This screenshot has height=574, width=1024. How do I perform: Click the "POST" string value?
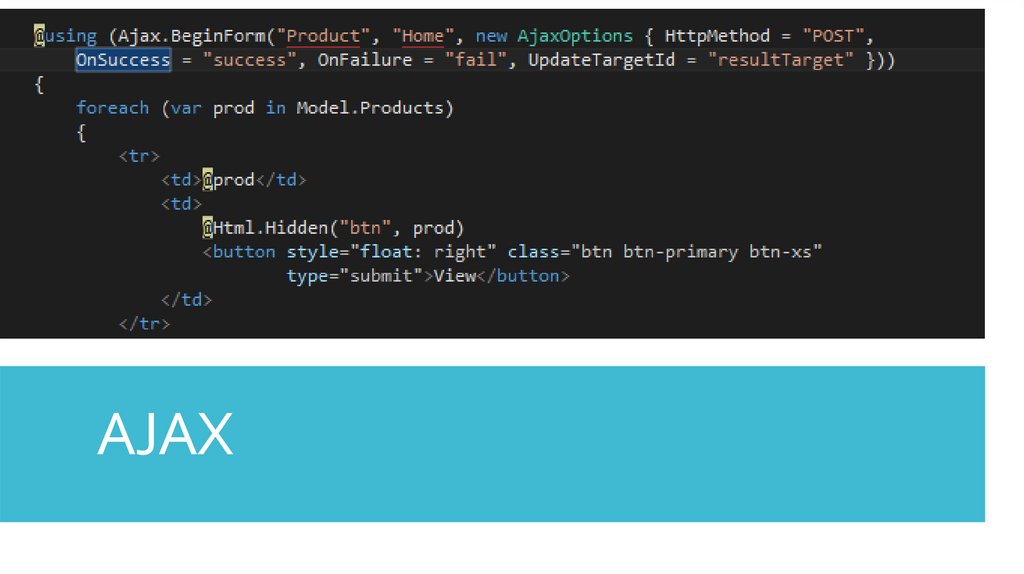tap(833, 36)
